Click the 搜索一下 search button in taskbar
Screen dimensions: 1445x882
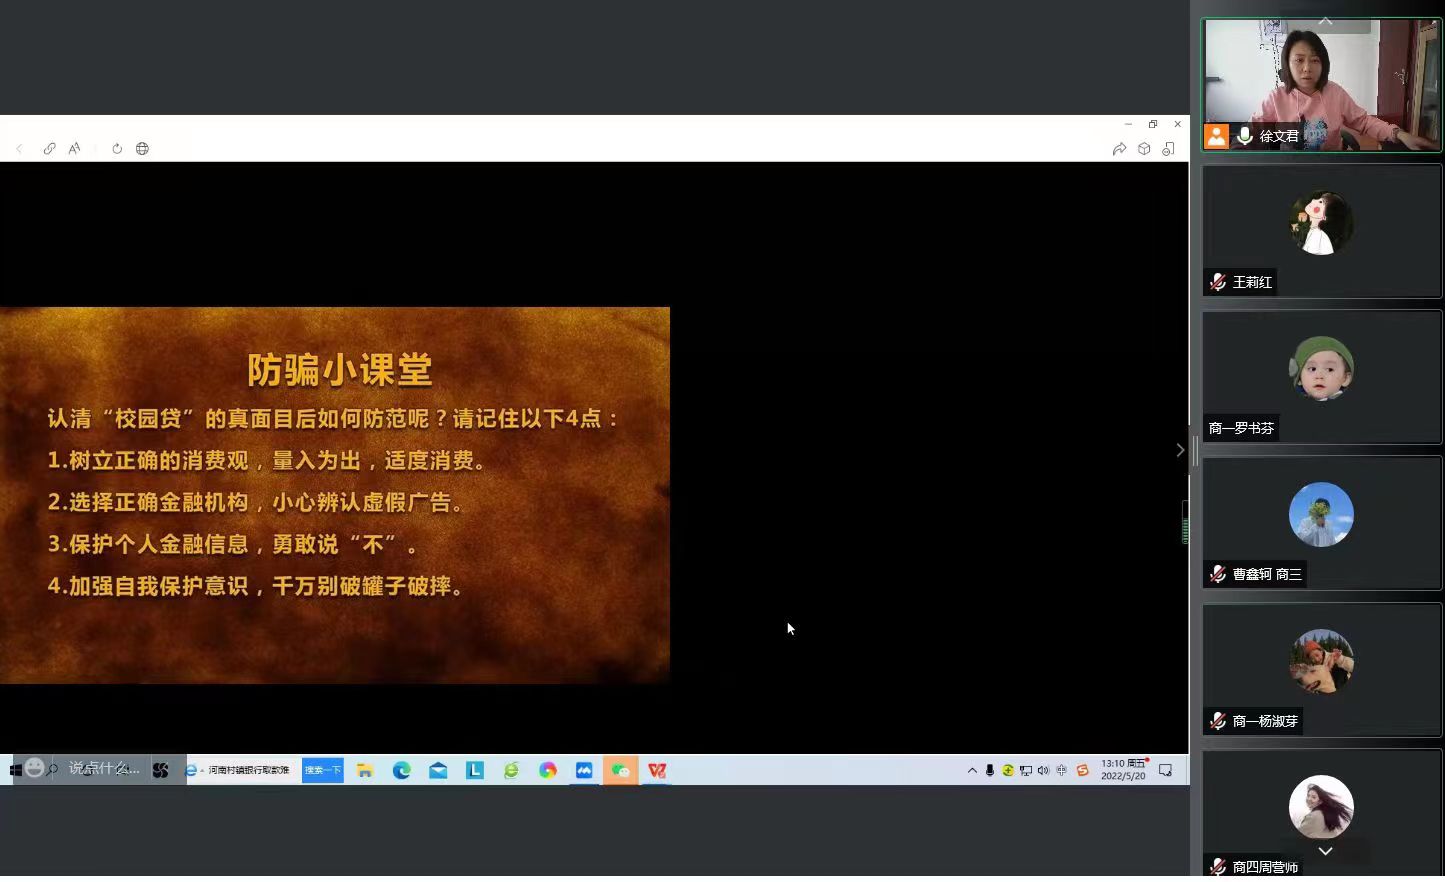pos(322,770)
